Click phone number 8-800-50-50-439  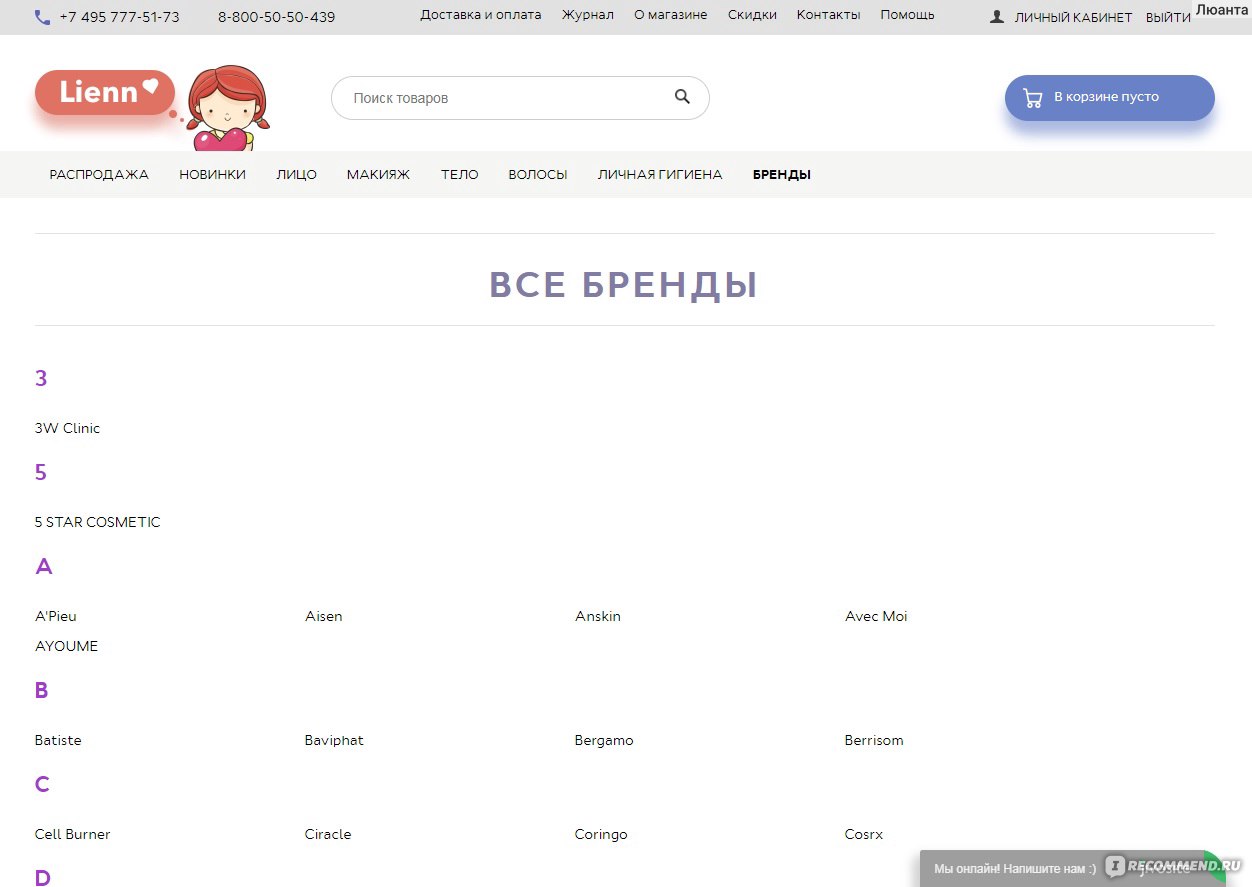(x=277, y=17)
